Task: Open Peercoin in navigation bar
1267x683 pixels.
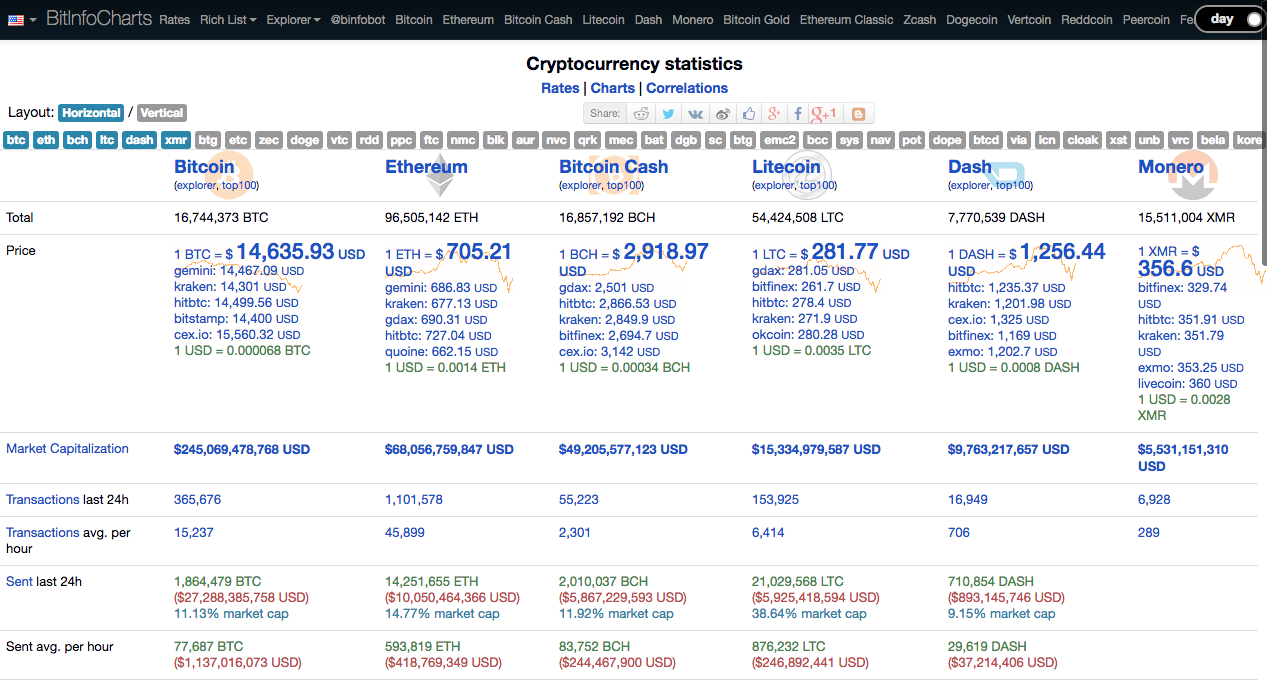Action: [x=1146, y=19]
